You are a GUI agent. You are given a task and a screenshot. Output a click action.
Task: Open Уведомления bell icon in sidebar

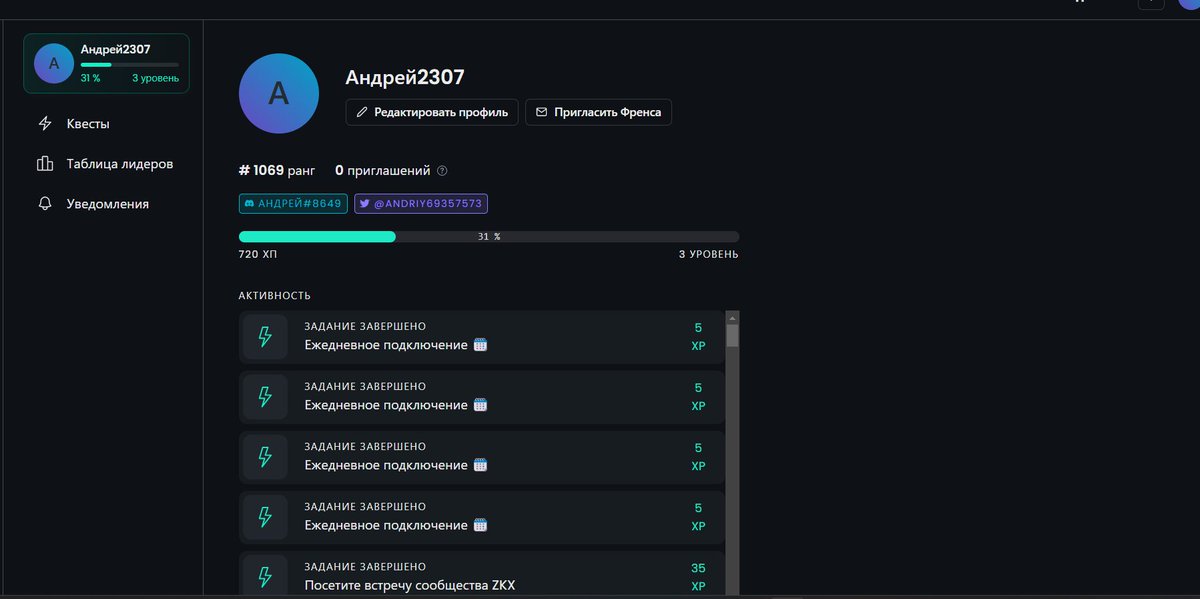coord(45,204)
